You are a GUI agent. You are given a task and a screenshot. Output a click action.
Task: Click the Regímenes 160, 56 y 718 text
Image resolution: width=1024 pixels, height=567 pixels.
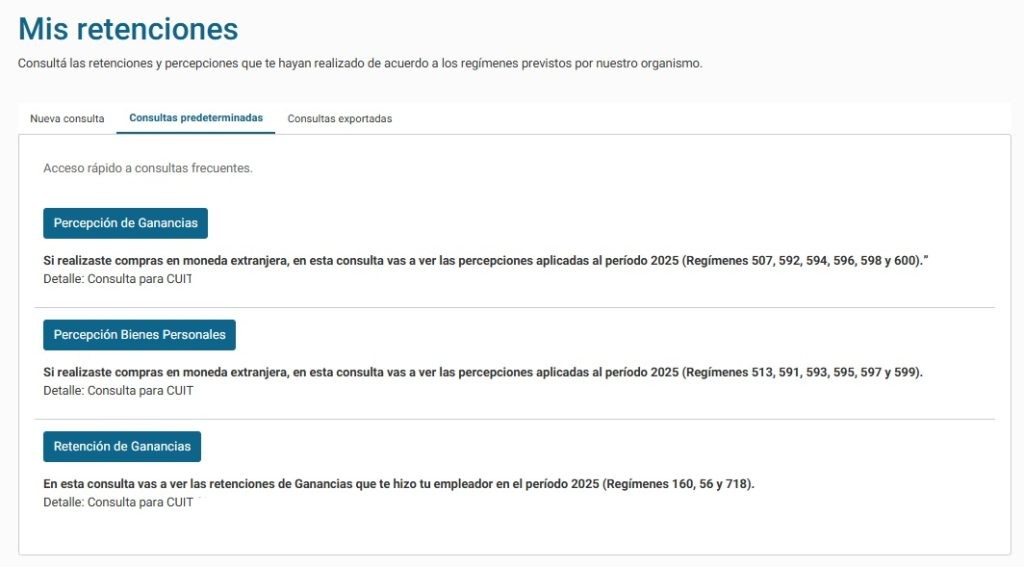click(x=680, y=484)
